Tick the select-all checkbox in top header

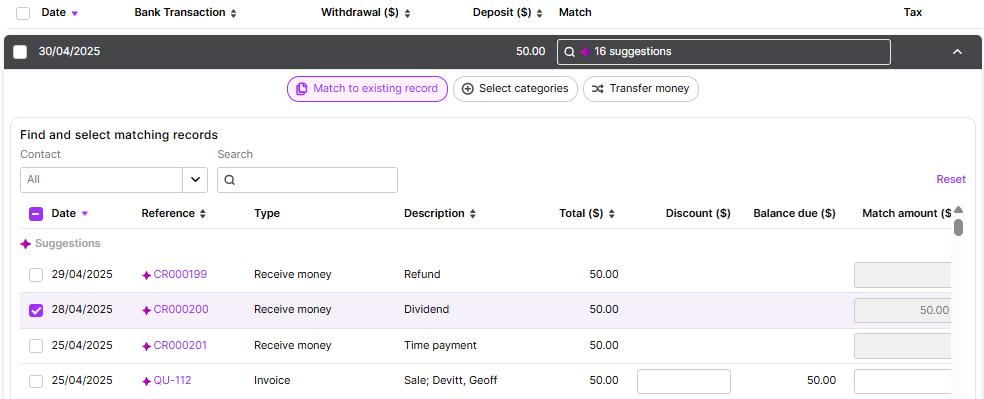(x=23, y=13)
